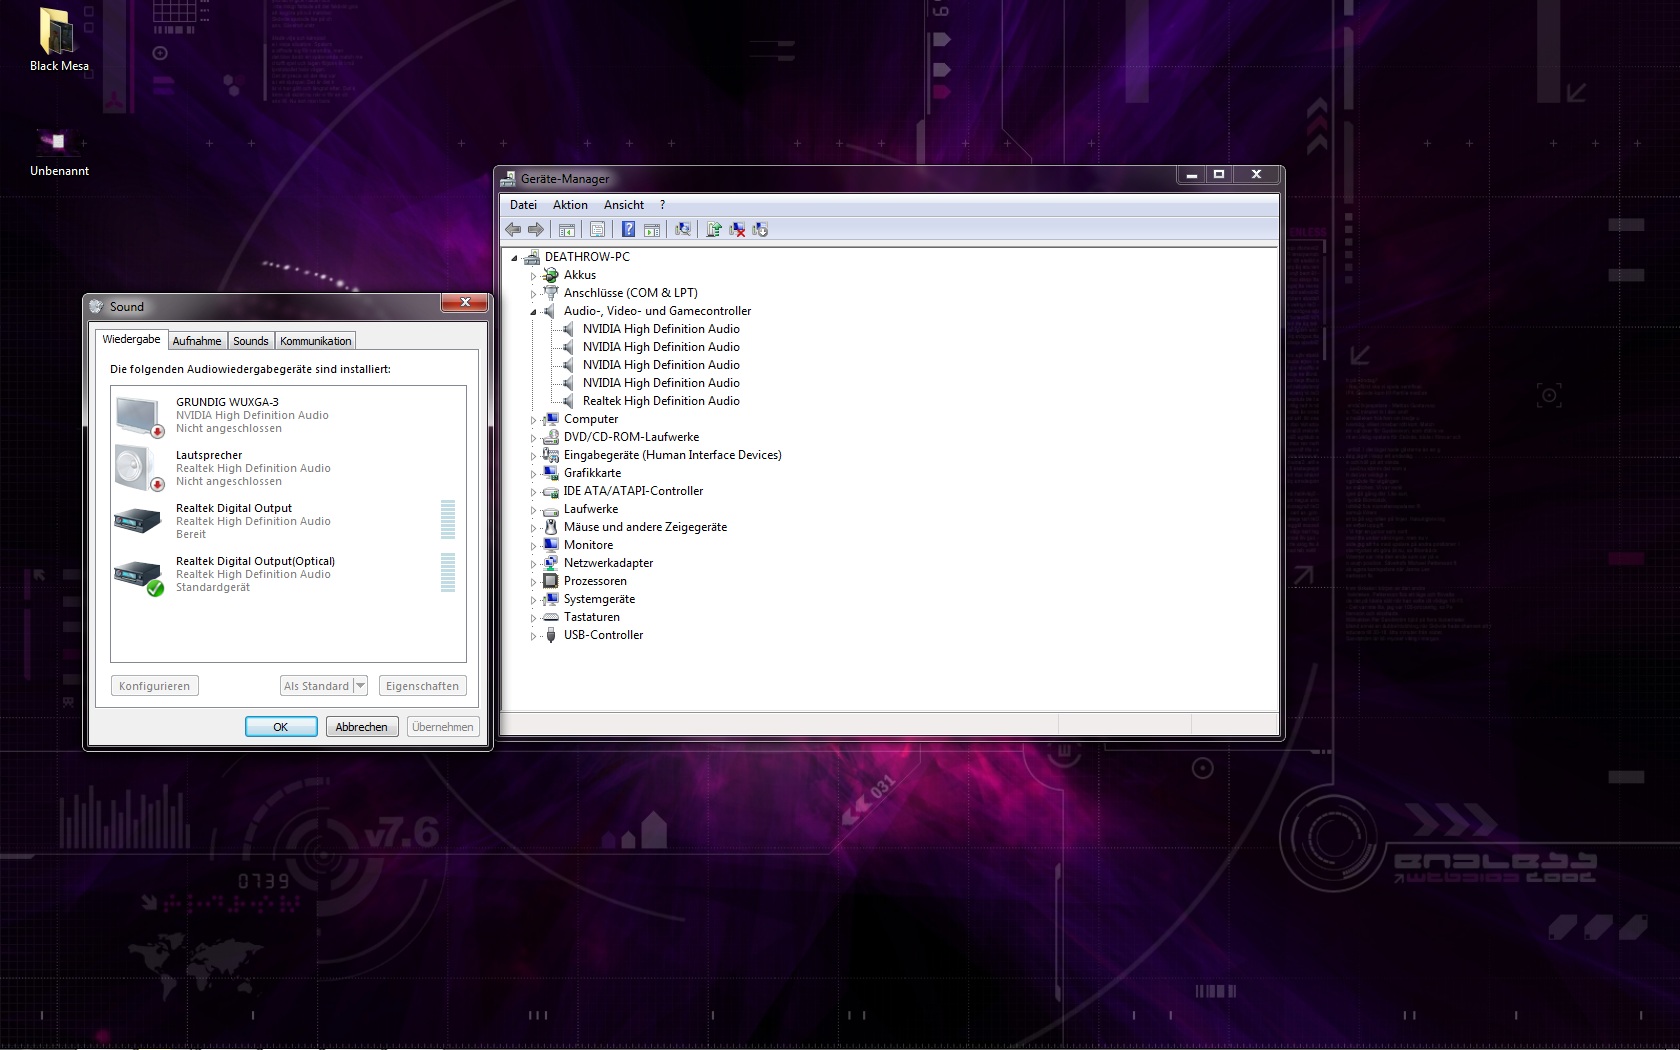The height and width of the screenshot is (1050, 1680).
Task: Click OK in the Sound dialog
Action: 281,727
